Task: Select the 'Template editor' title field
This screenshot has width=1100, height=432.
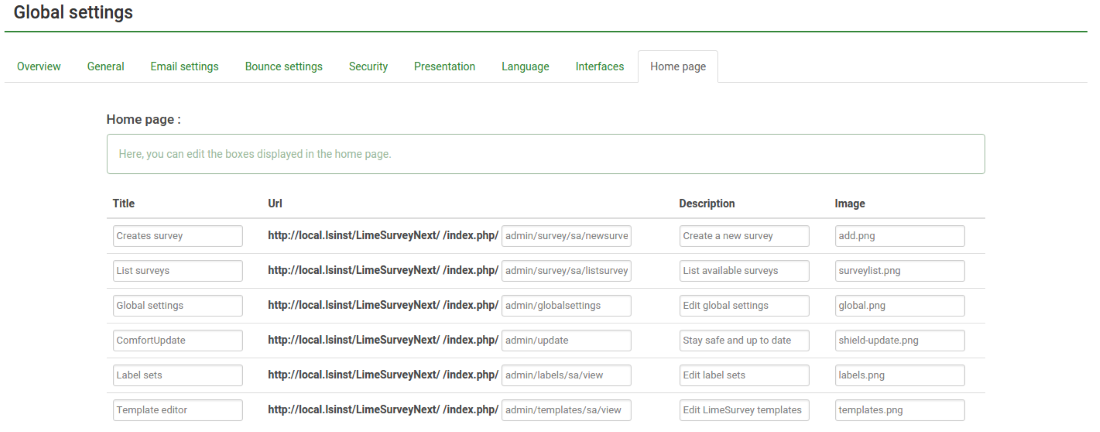Action: (177, 410)
